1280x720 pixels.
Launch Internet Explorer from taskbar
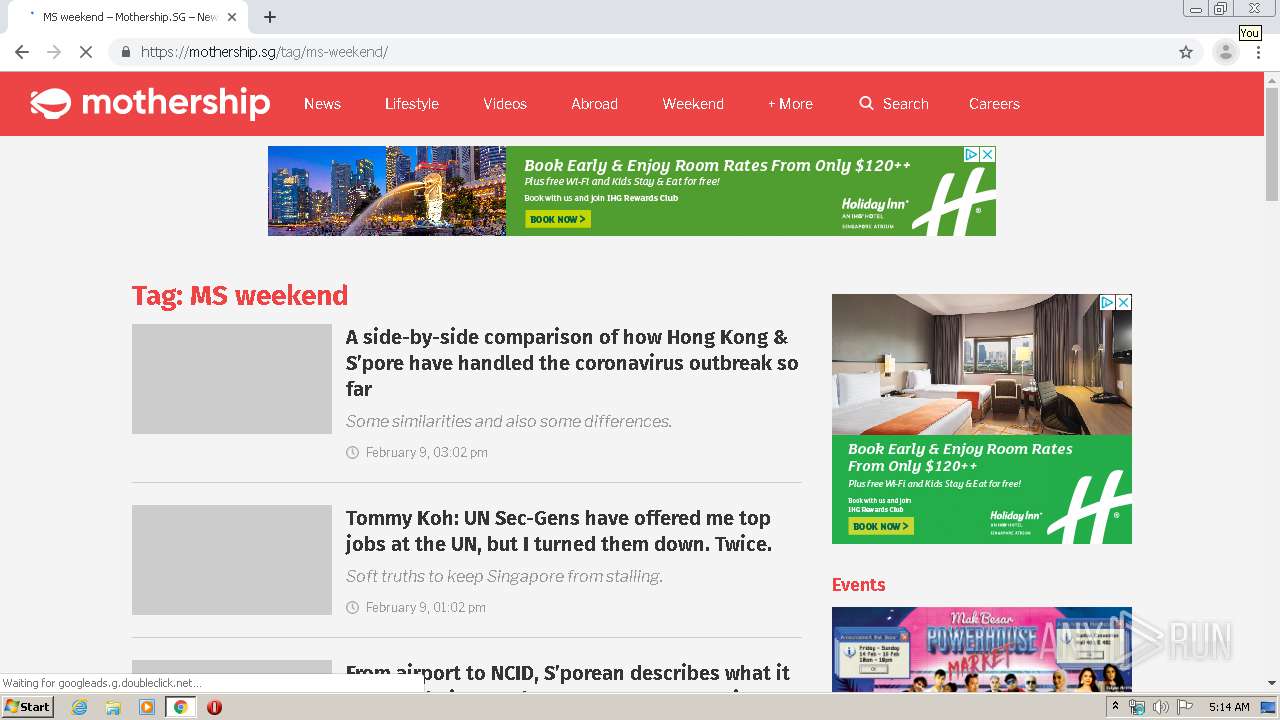(x=79, y=707)
